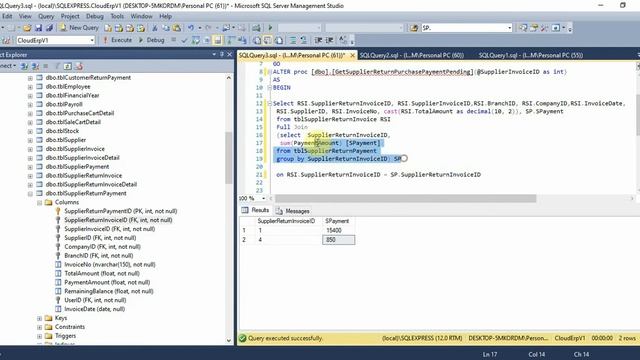Viewport: 640px width, 360px height.
Task: Click the Copy icon in toolbar
Action: [166, 28]
